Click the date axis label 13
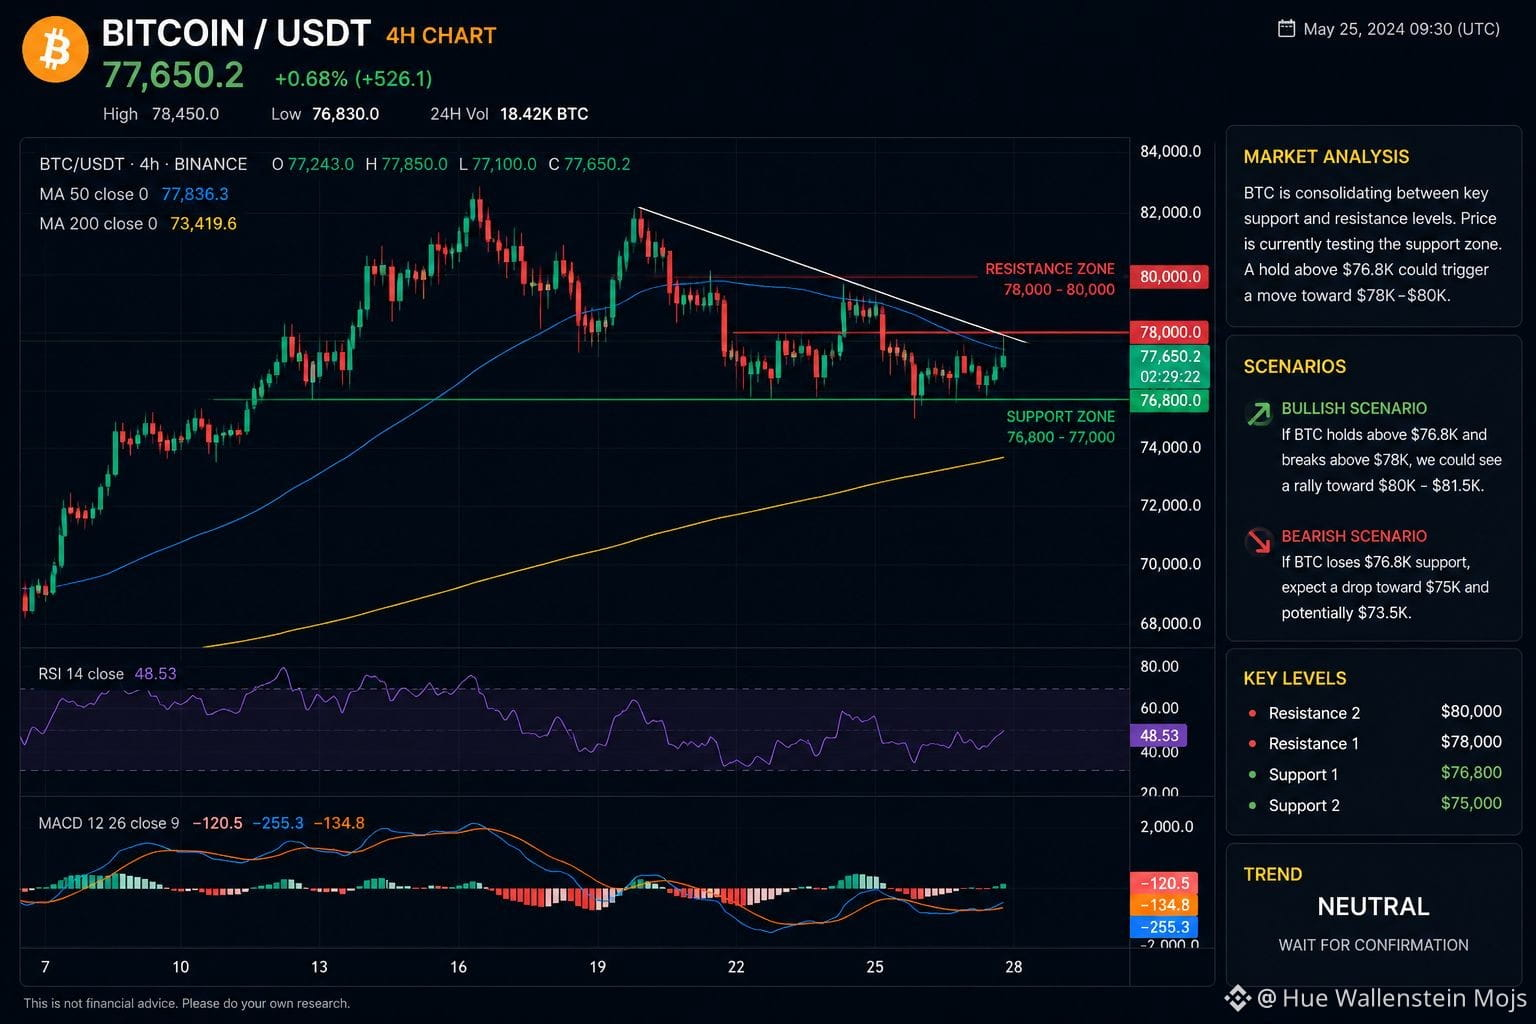The height and width of the screenshot is (1024, 1536). [319, 967]
